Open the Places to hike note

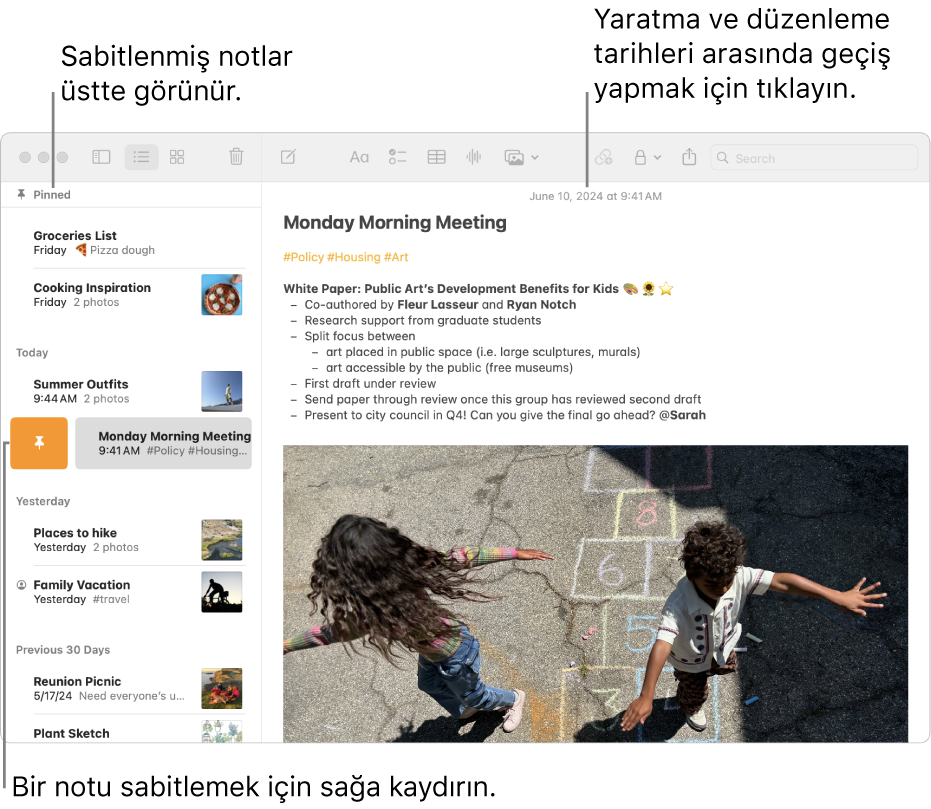pos(131,540)
